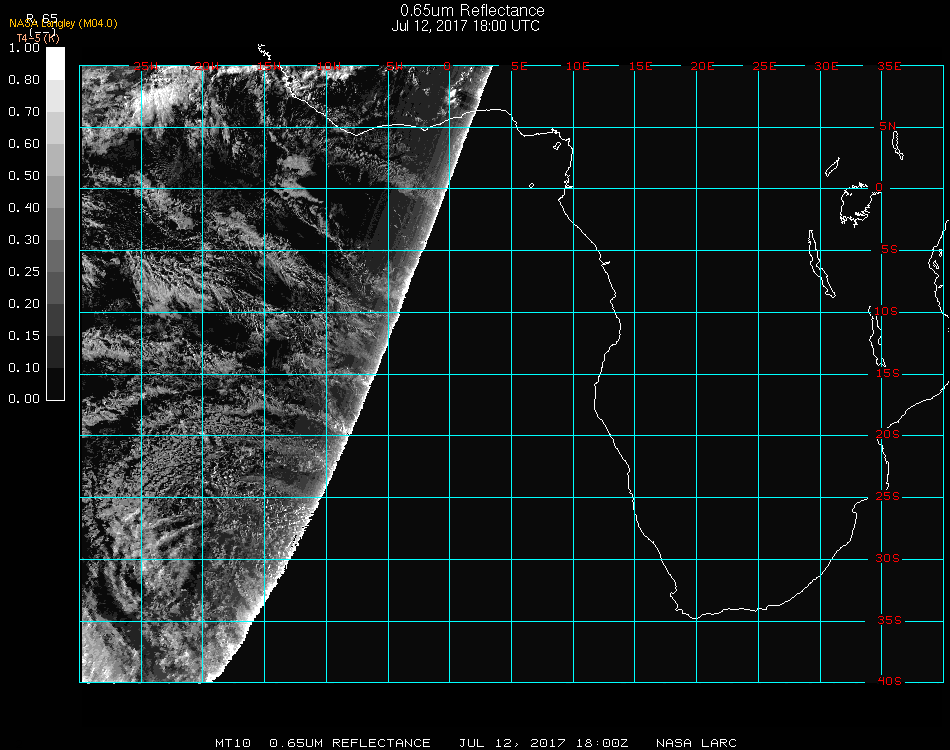Viewport: 950px width, 750px height.
Task: Pick the black bottom segment of the color bar
Action: (55, 383)
